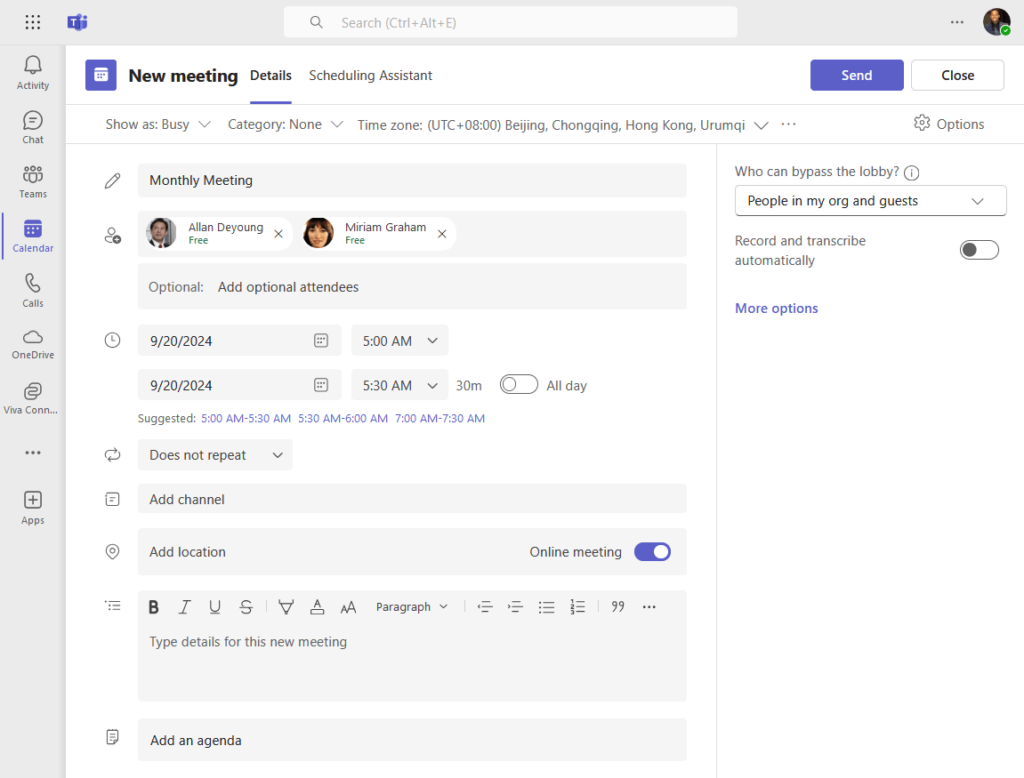Click the Add an agenda field
The height and width of the screenshot is (778, 1024).
[412, 740]
